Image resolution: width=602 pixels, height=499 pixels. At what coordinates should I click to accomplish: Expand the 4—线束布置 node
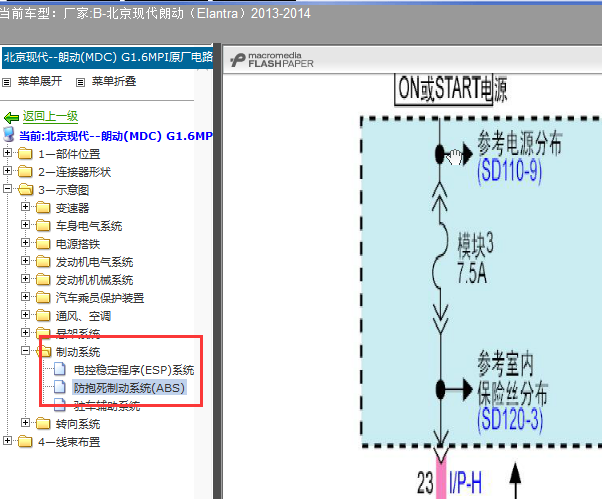click(7, 441)
